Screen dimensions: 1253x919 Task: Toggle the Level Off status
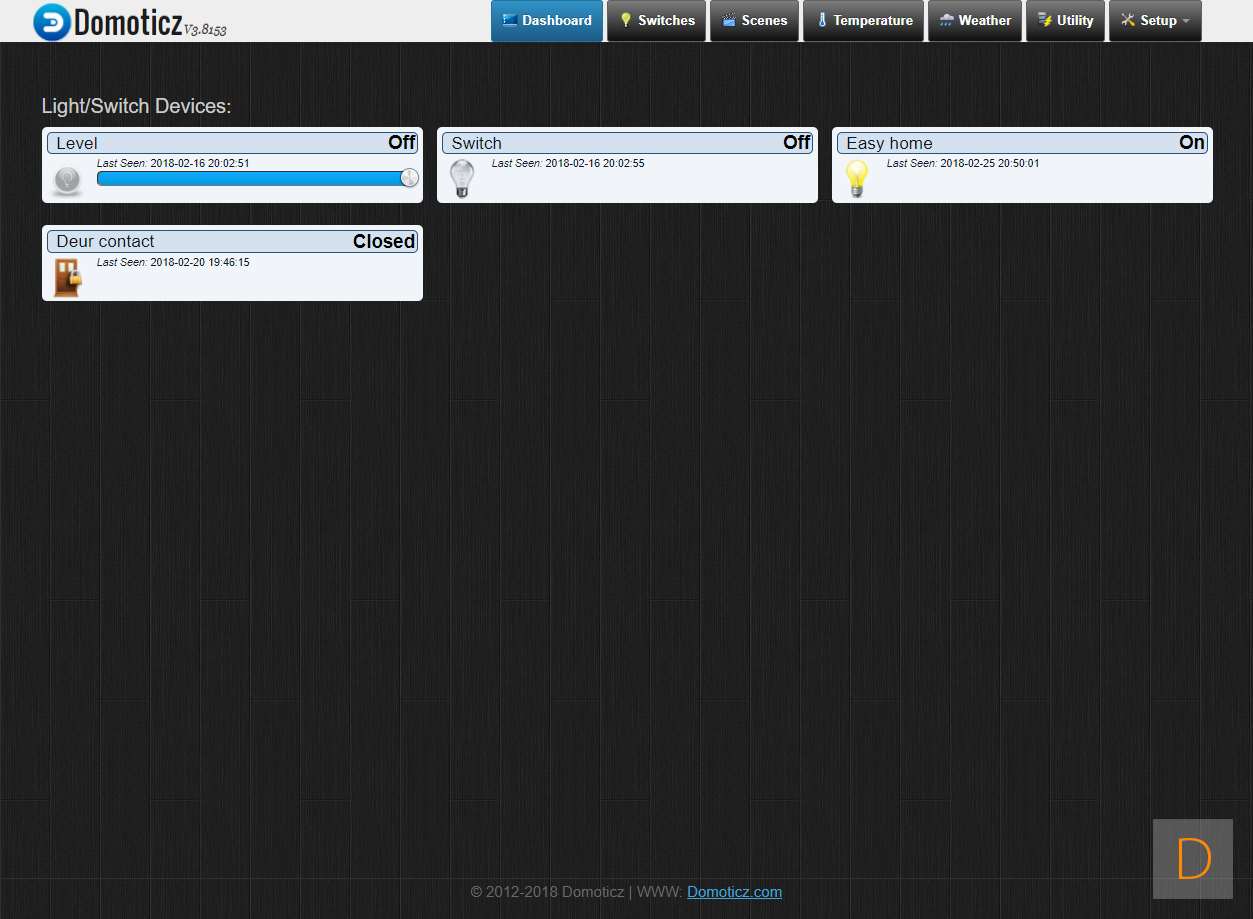click(402, 143)
